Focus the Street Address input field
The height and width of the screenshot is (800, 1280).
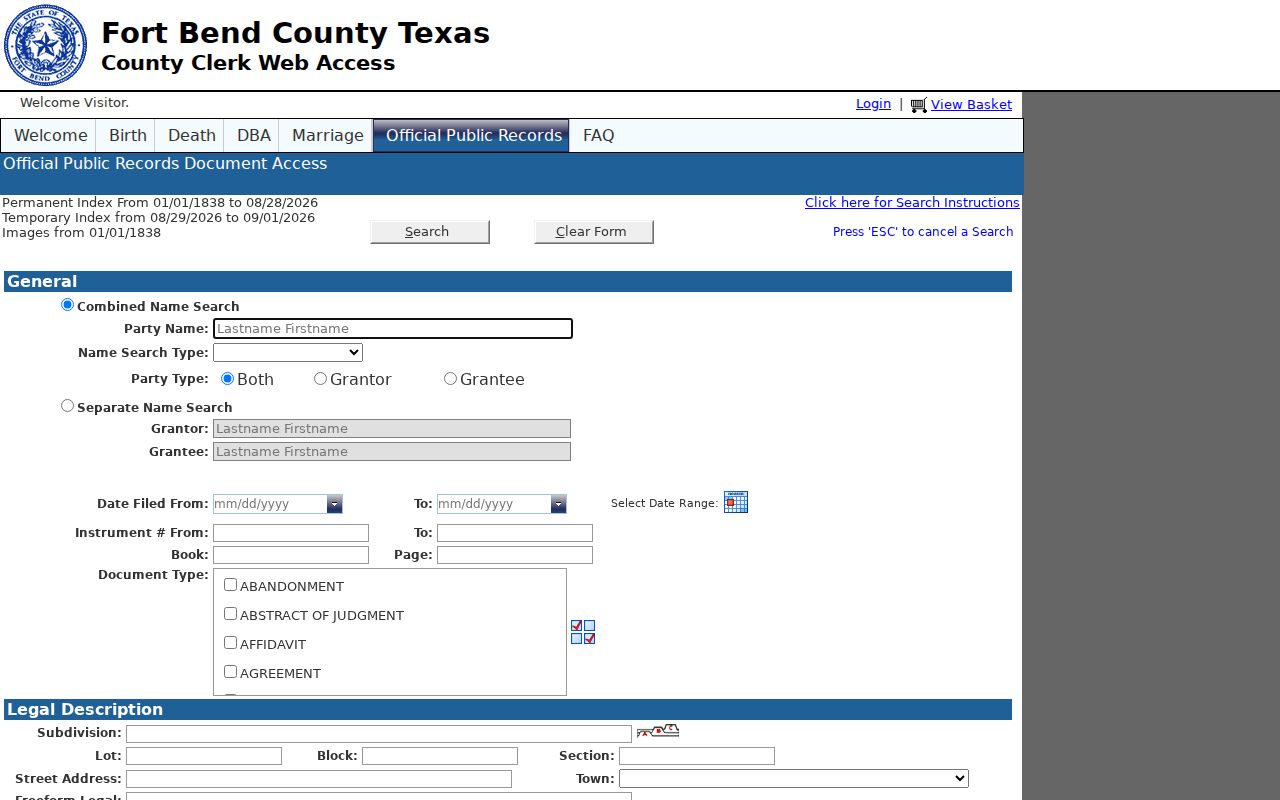(319, 779)
